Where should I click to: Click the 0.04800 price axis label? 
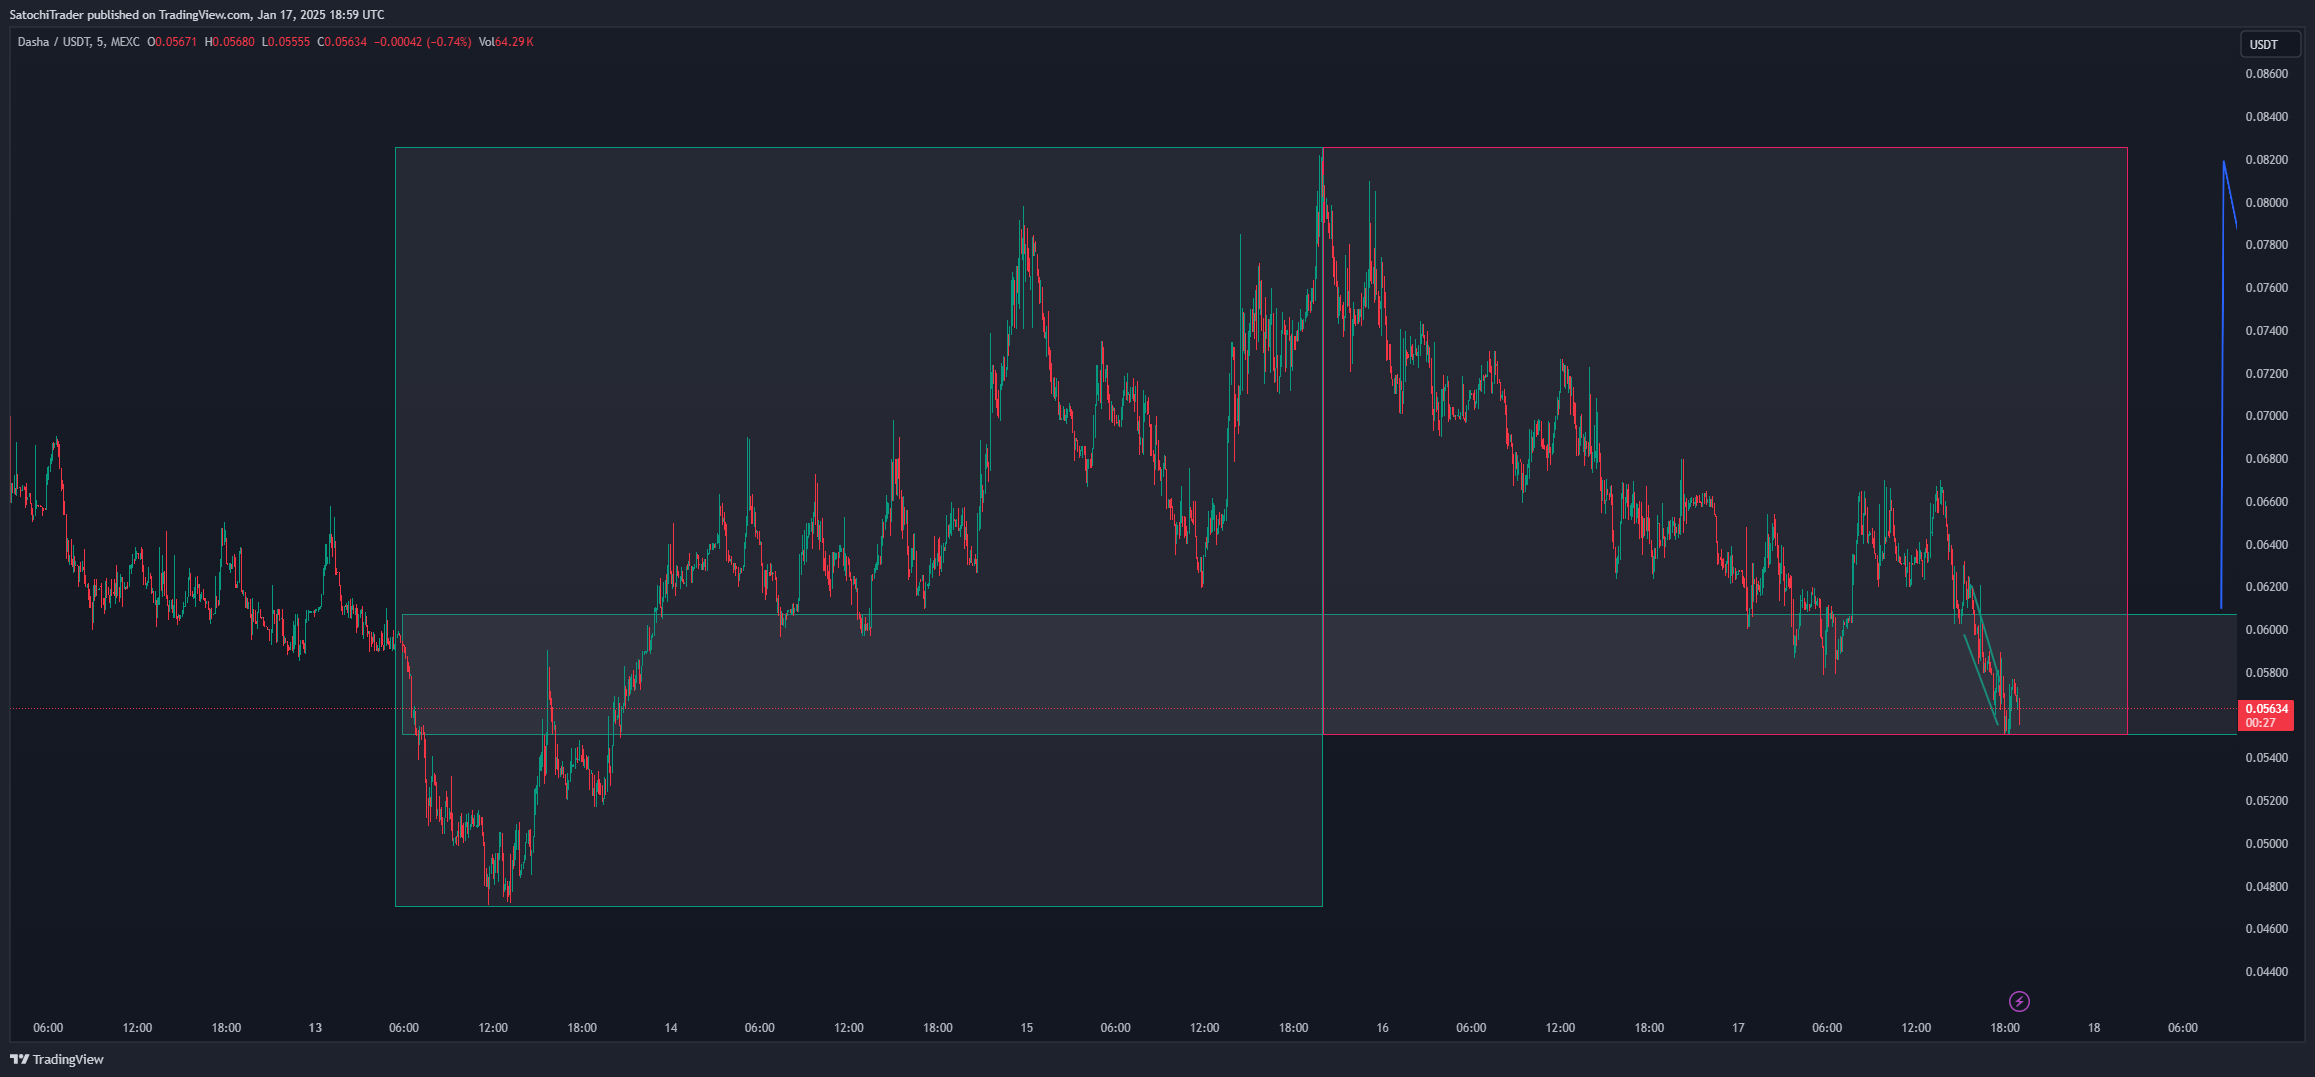tap(2266, 887)
